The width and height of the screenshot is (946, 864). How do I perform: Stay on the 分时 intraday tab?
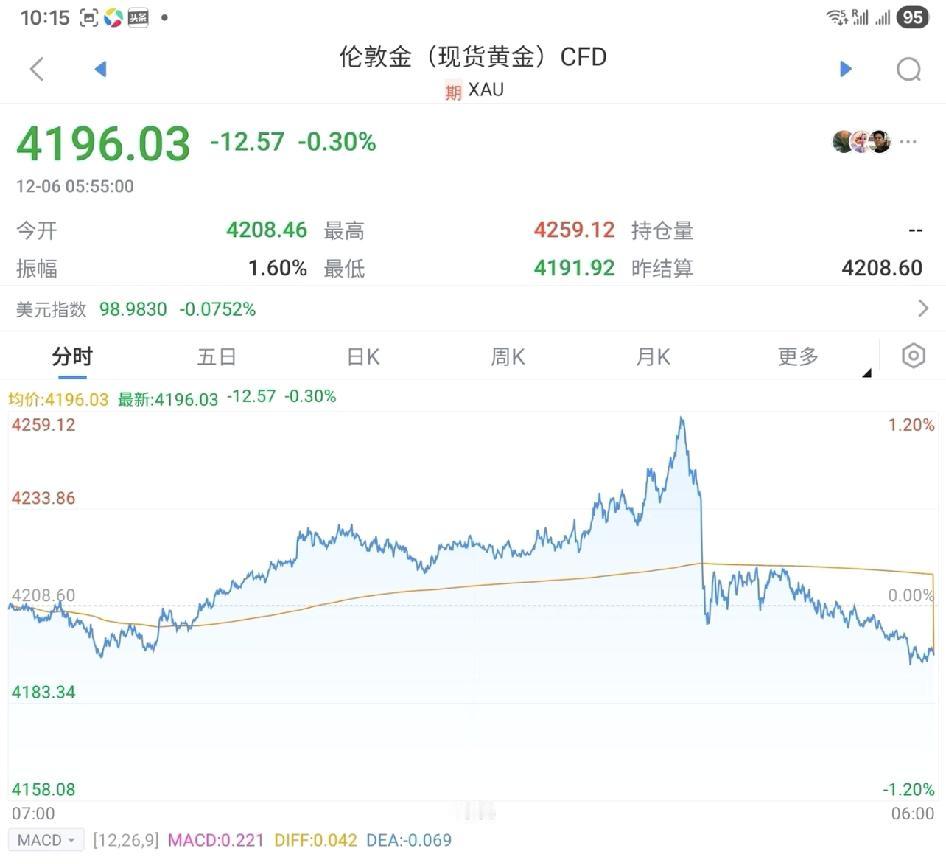pyautogui.click(x=72, y=356)
